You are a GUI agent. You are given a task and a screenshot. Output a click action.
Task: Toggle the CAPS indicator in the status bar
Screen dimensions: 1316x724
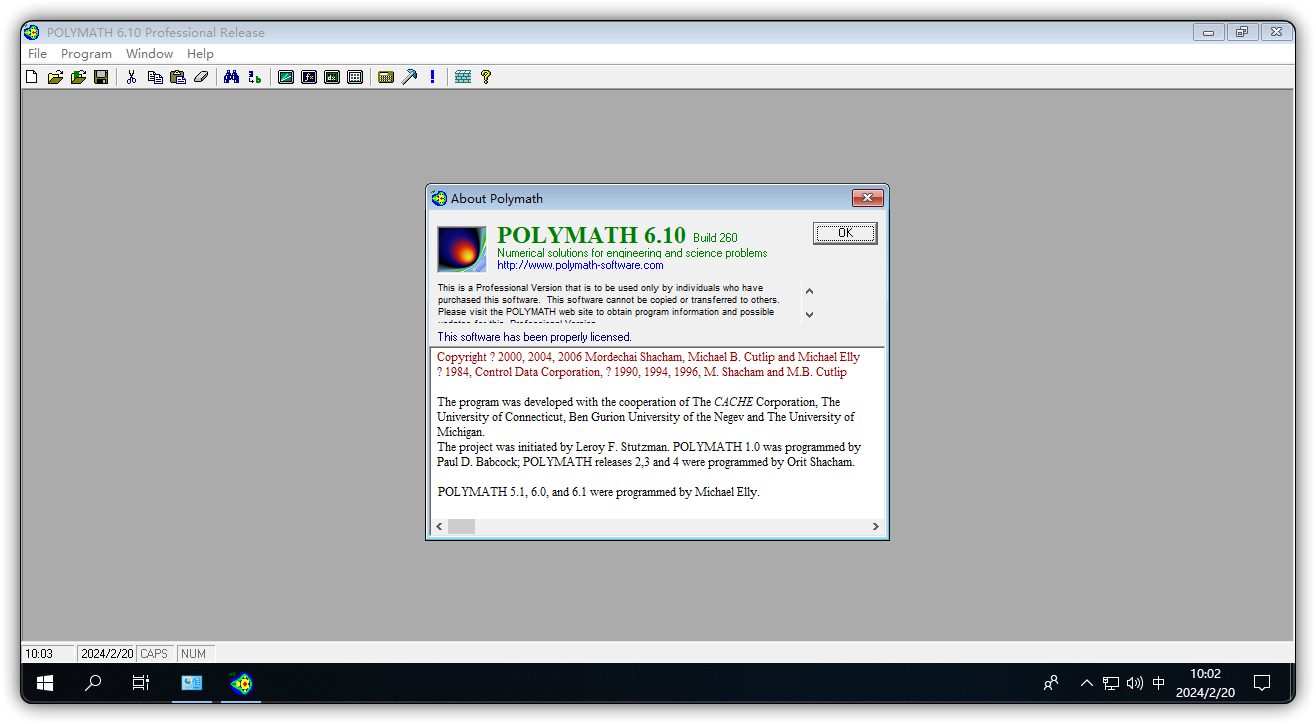point(154,653)
